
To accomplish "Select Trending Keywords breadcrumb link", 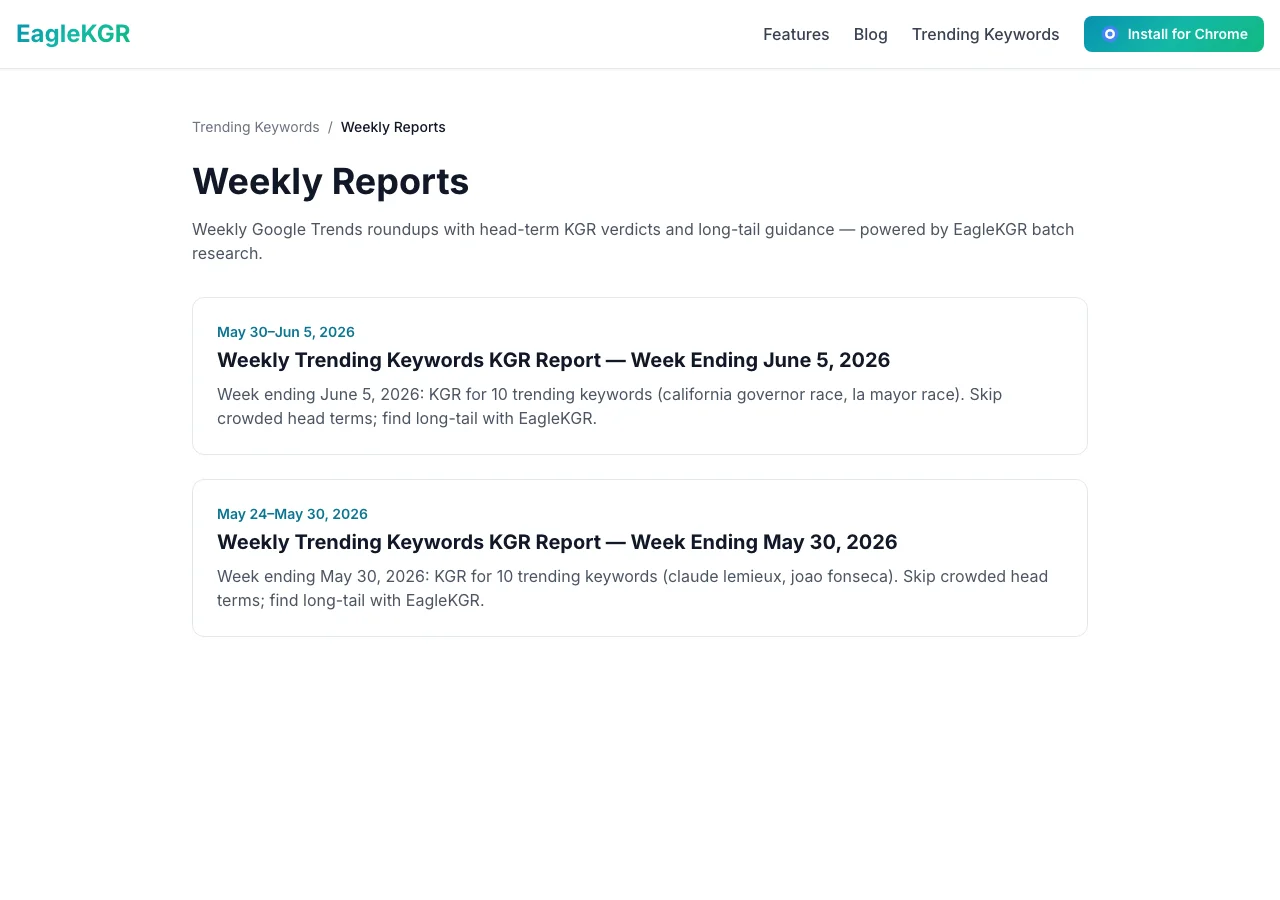I will pyautogui.click(x=256, y=127).
